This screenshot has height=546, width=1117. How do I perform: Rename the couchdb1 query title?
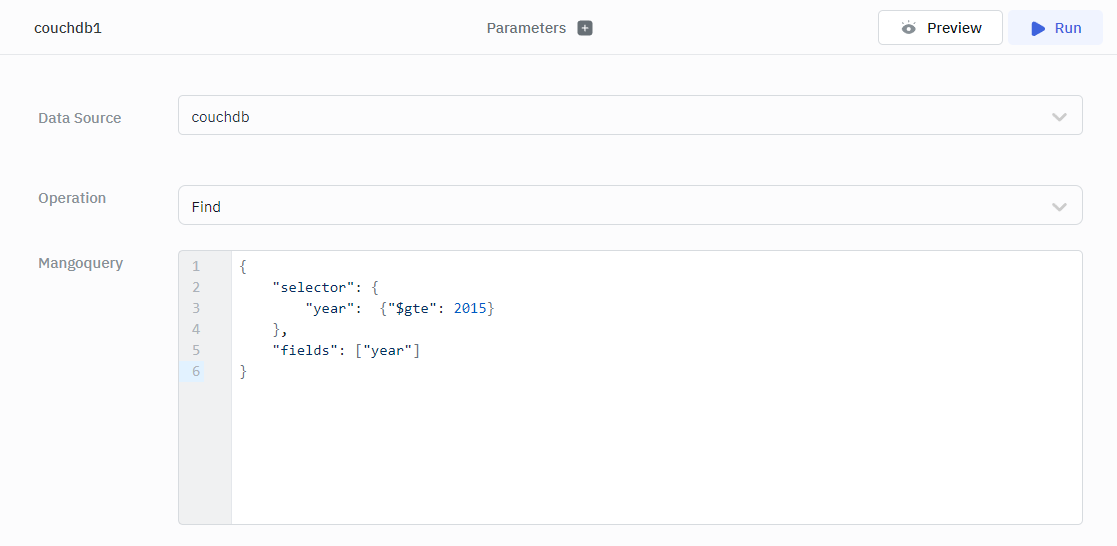[68, 28]
